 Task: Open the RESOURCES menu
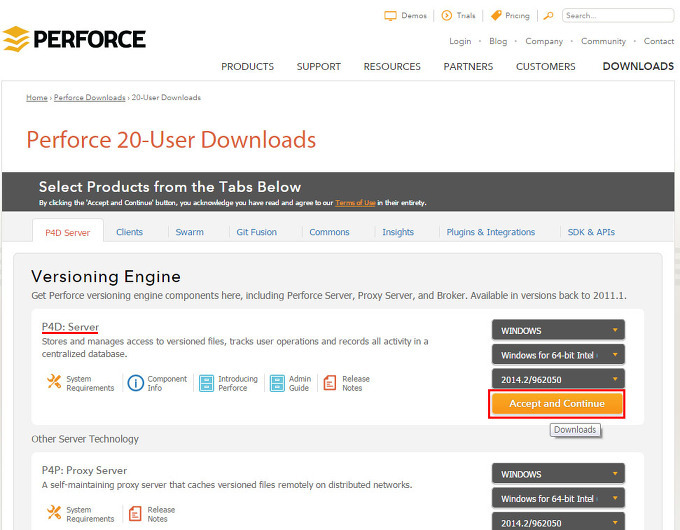tap(392, 66)
